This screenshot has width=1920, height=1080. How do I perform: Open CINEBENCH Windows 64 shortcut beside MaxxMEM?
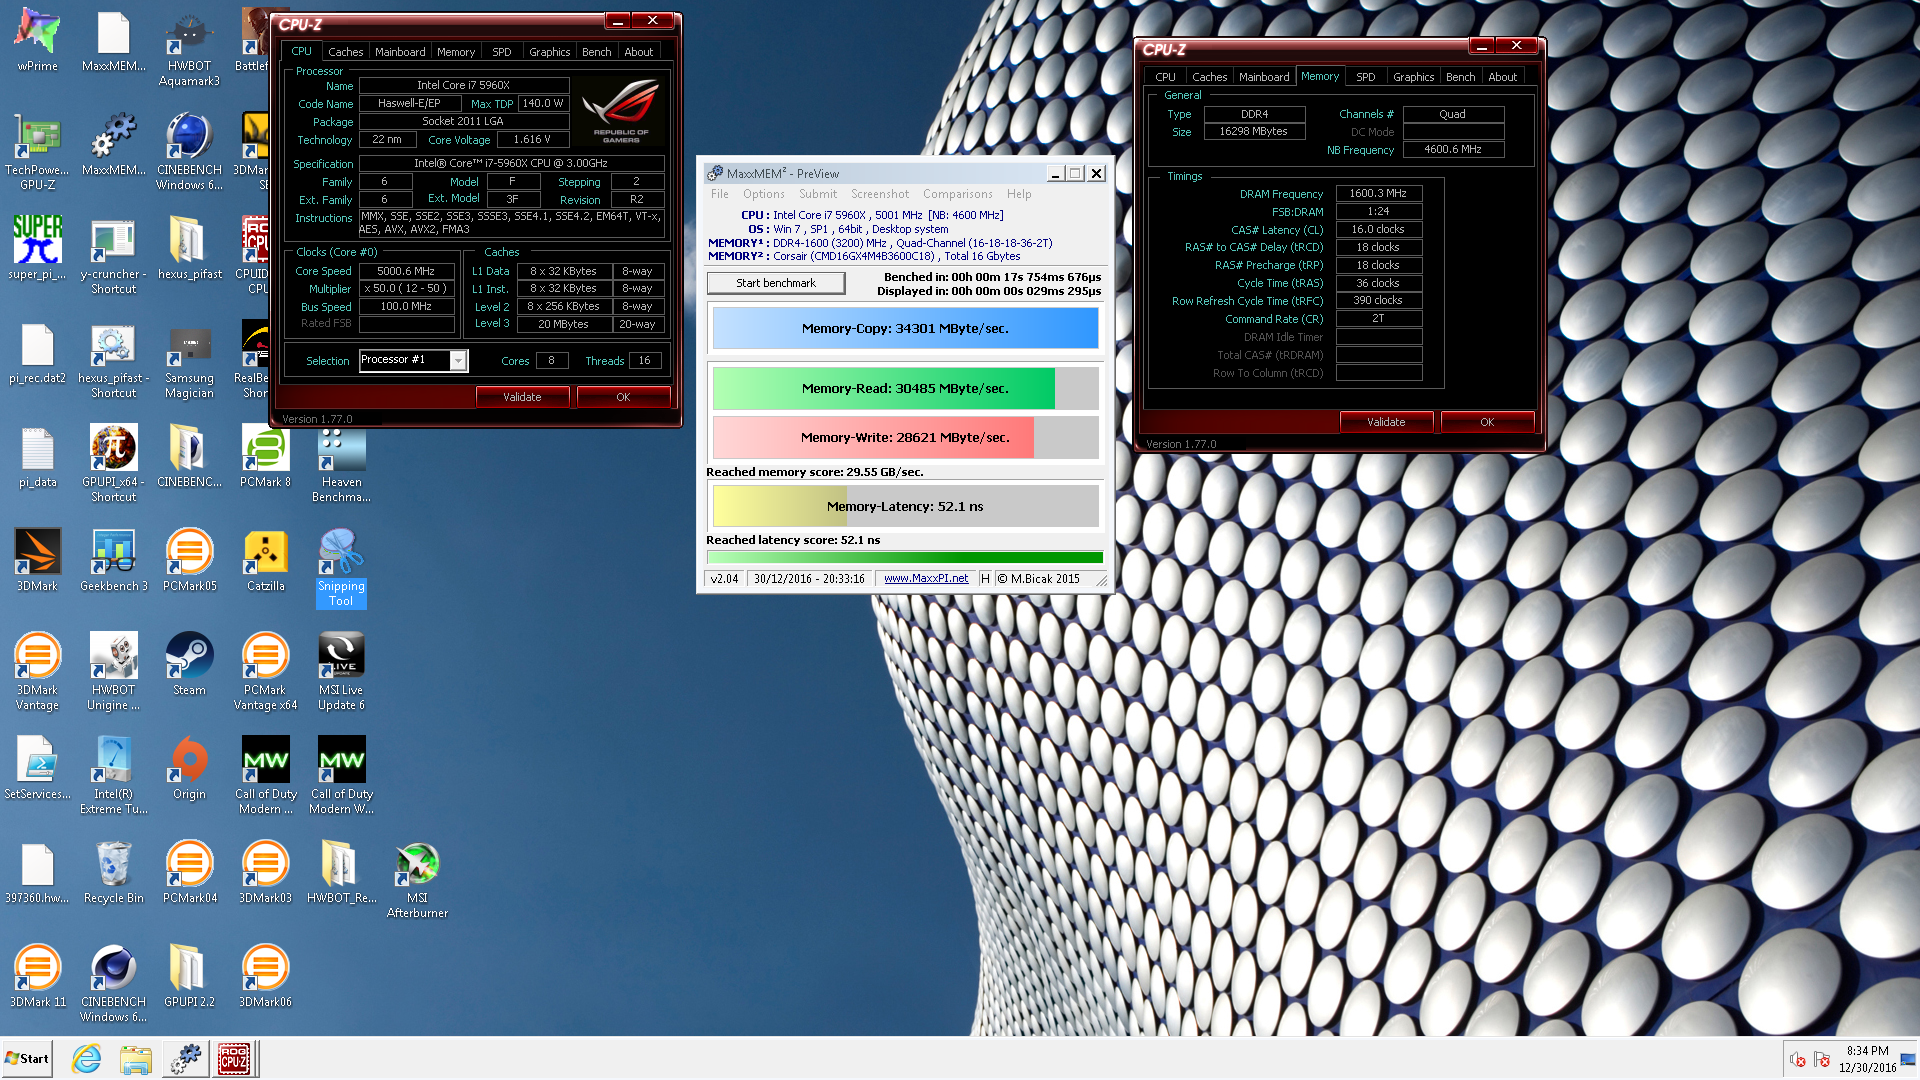[x=189, y=151]
